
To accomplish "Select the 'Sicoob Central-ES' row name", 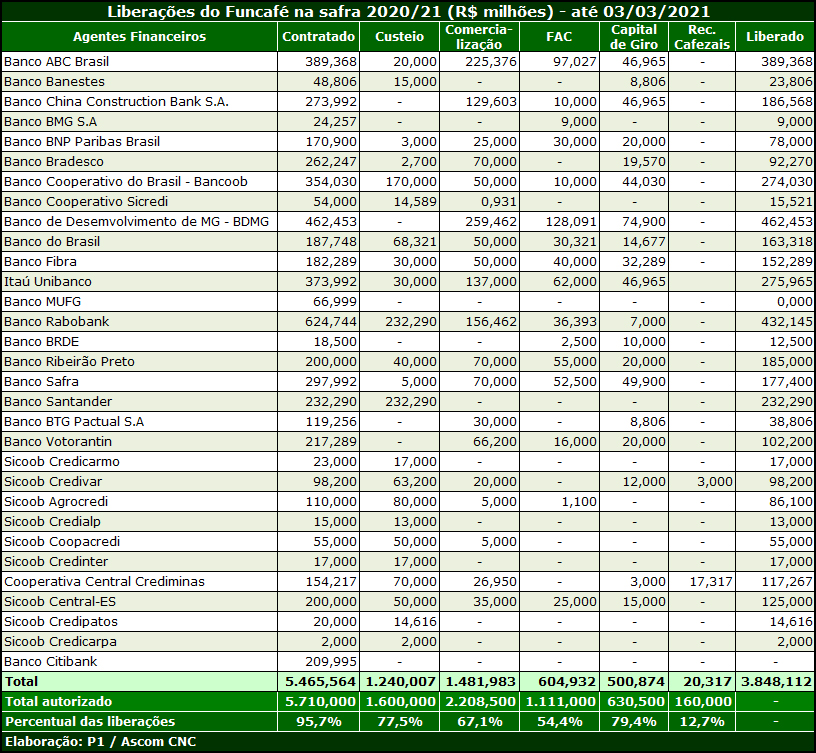I will coord(60,602).
